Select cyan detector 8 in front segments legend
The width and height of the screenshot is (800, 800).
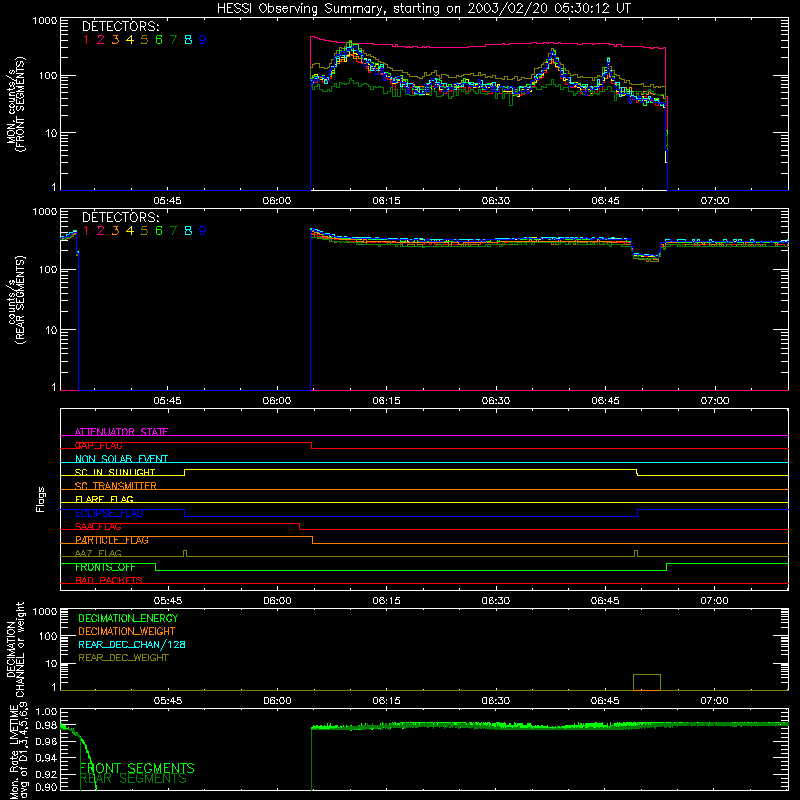pos(188,40)
